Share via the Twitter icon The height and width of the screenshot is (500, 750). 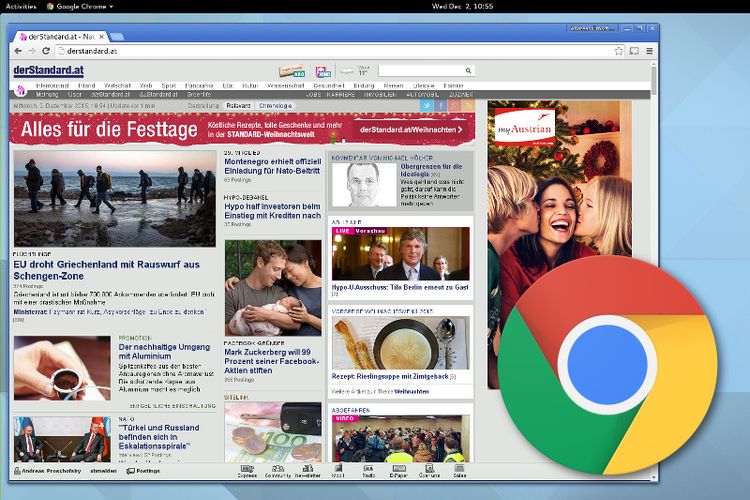426,105
